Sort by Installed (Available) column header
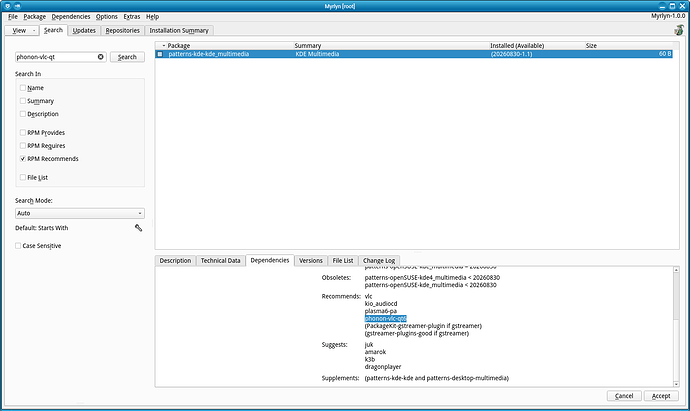Screen dimensions: 690x411 tap(517, 45)
